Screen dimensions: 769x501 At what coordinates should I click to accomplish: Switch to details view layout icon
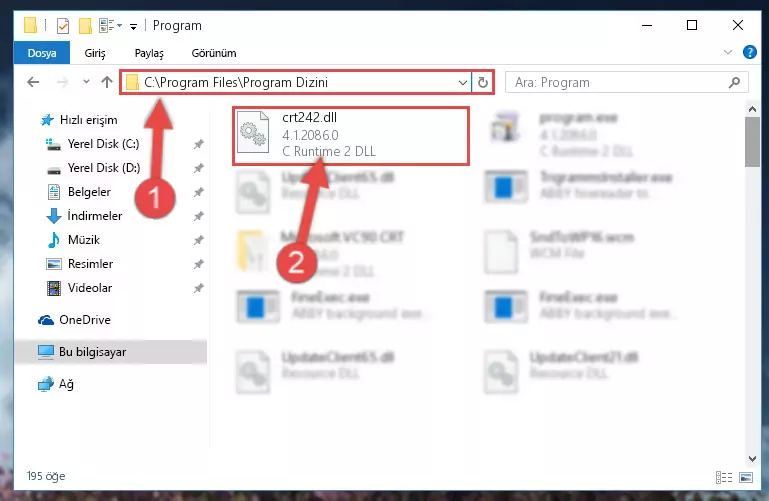723,477
